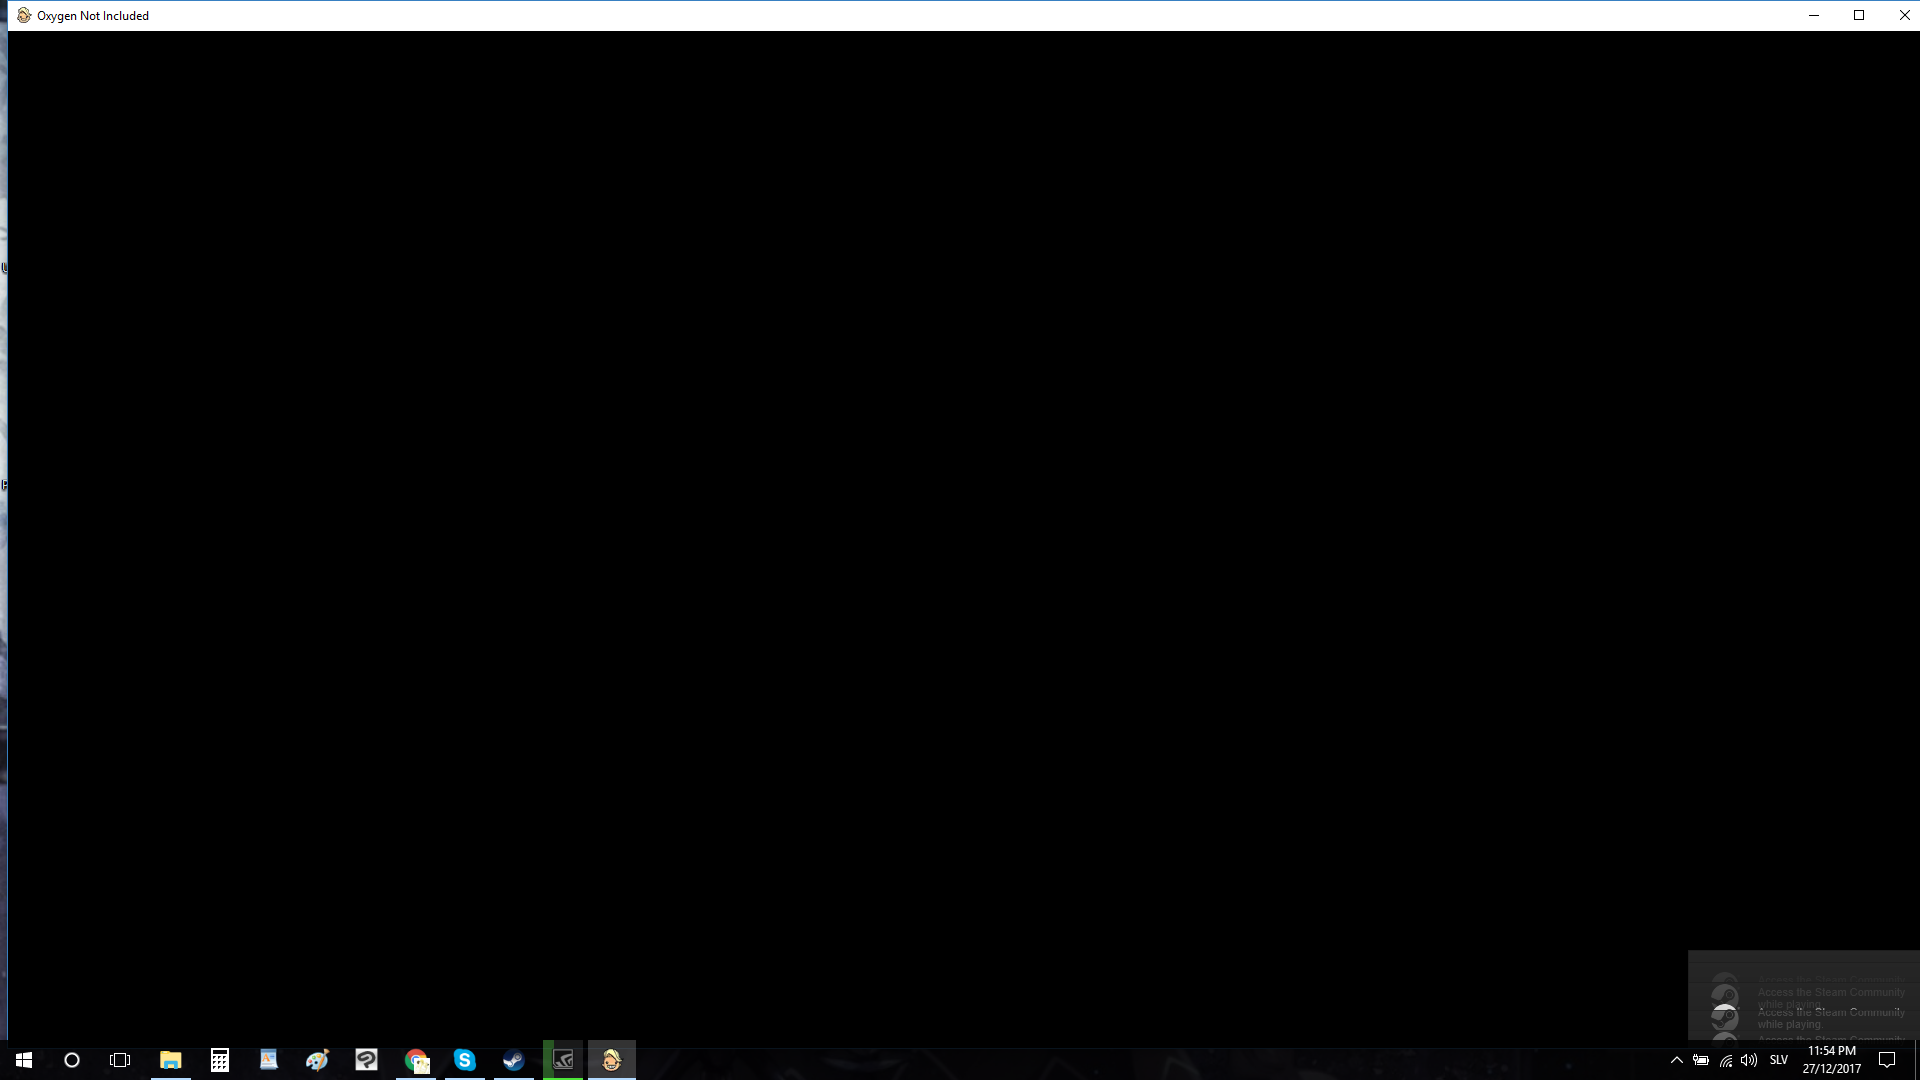The image size is (1920, 1080).
Task: Open the Wi-Fi network tray icon
Action: point(1726,1060)
